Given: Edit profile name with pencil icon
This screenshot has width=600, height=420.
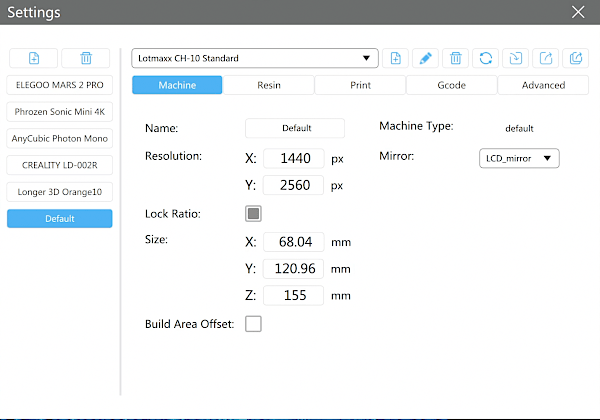Looking at the screenshot, I should [x=426, y=58].
